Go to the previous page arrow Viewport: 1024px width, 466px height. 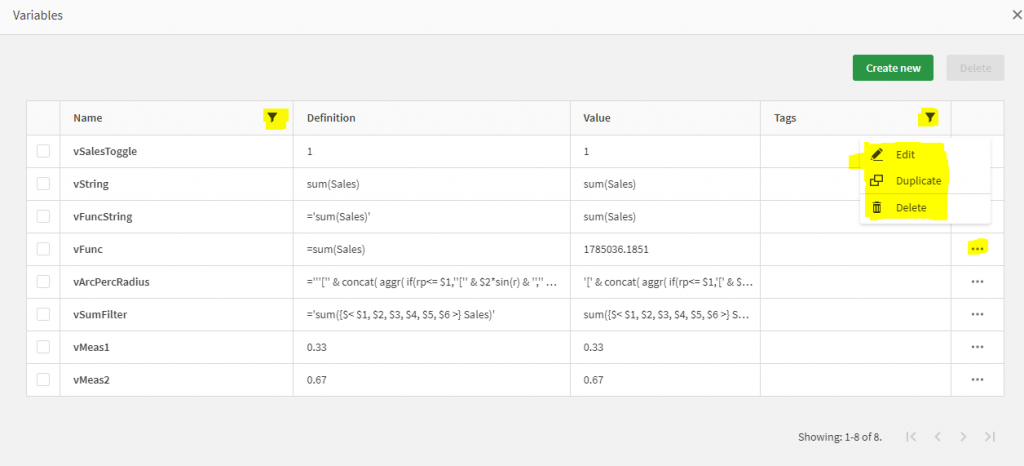937,437
